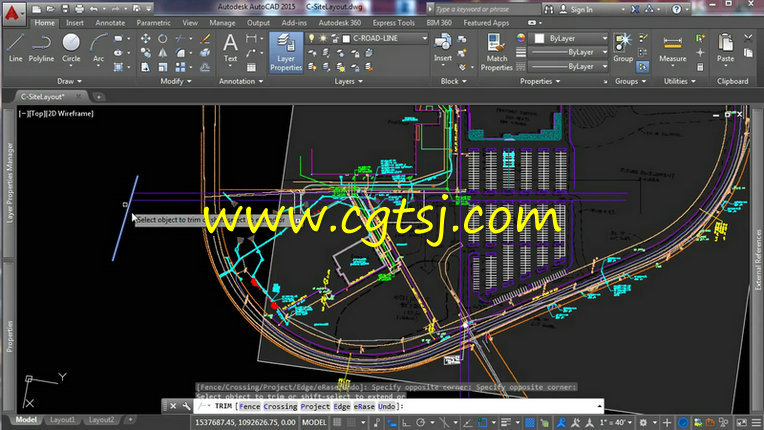Click the Linear dimension icon
764x430 pixels.
[251, 38]
